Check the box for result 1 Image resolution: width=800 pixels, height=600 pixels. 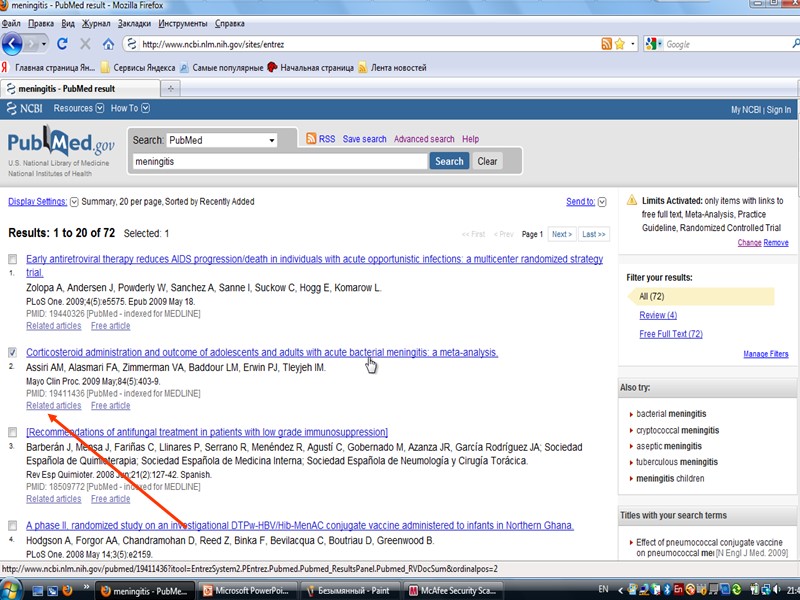pyautogui.click(x=12, y=259)
